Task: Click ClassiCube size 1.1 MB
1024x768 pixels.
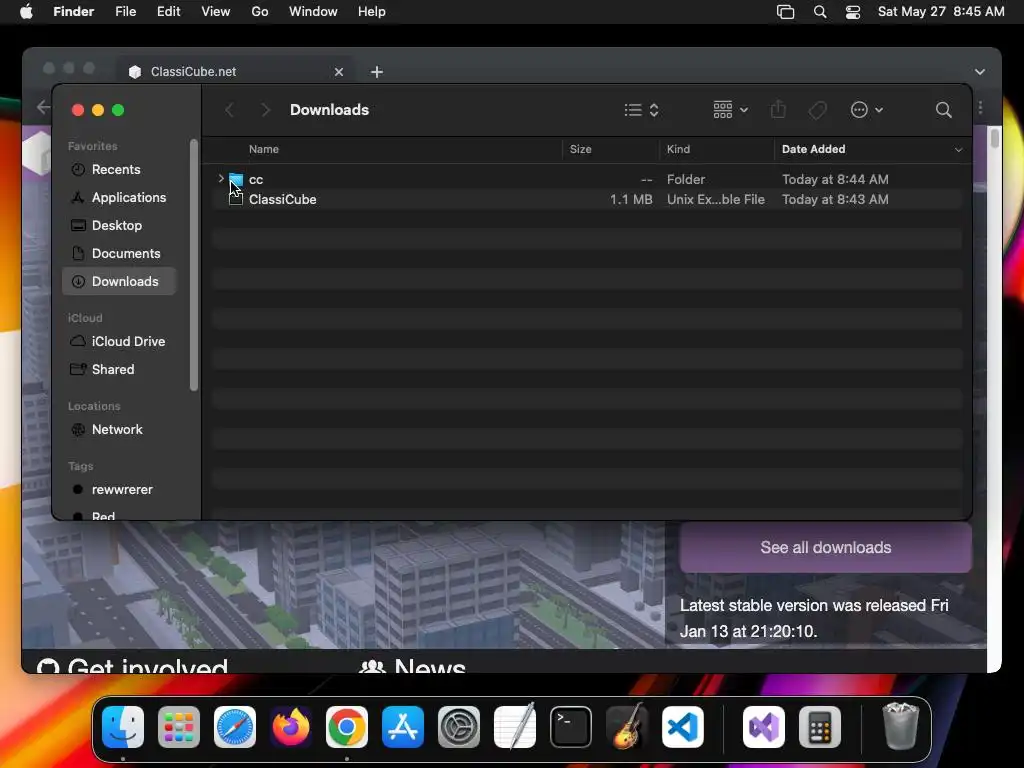Action: click(x=631, y=199)
